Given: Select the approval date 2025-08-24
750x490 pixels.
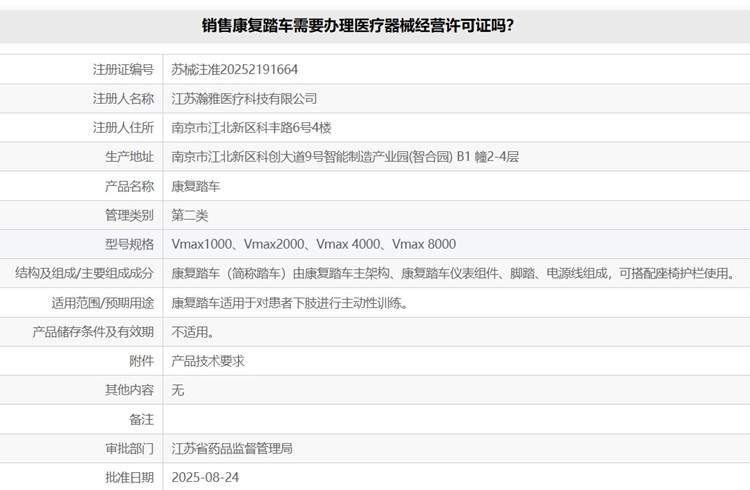Looking at the screenshot, I should coord(205,477).
